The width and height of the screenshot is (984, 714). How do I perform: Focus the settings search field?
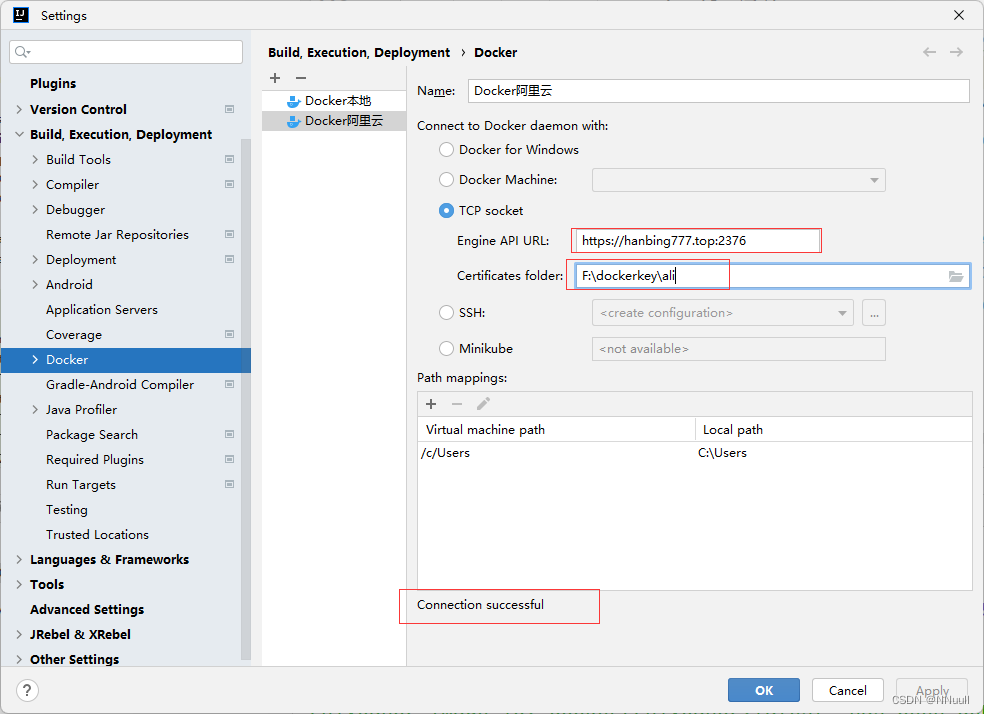[x=126, y=52]
